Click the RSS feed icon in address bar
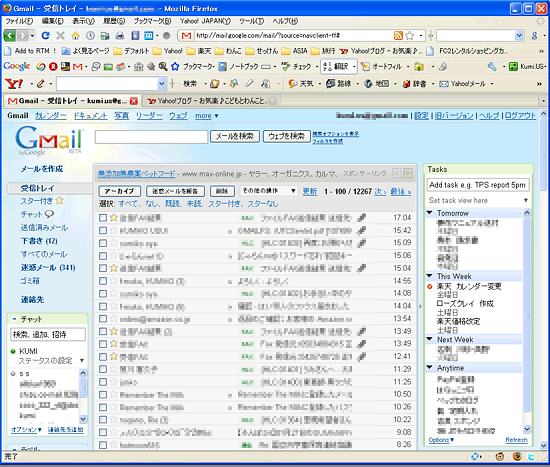550x467 pixels. pos(398,35)
